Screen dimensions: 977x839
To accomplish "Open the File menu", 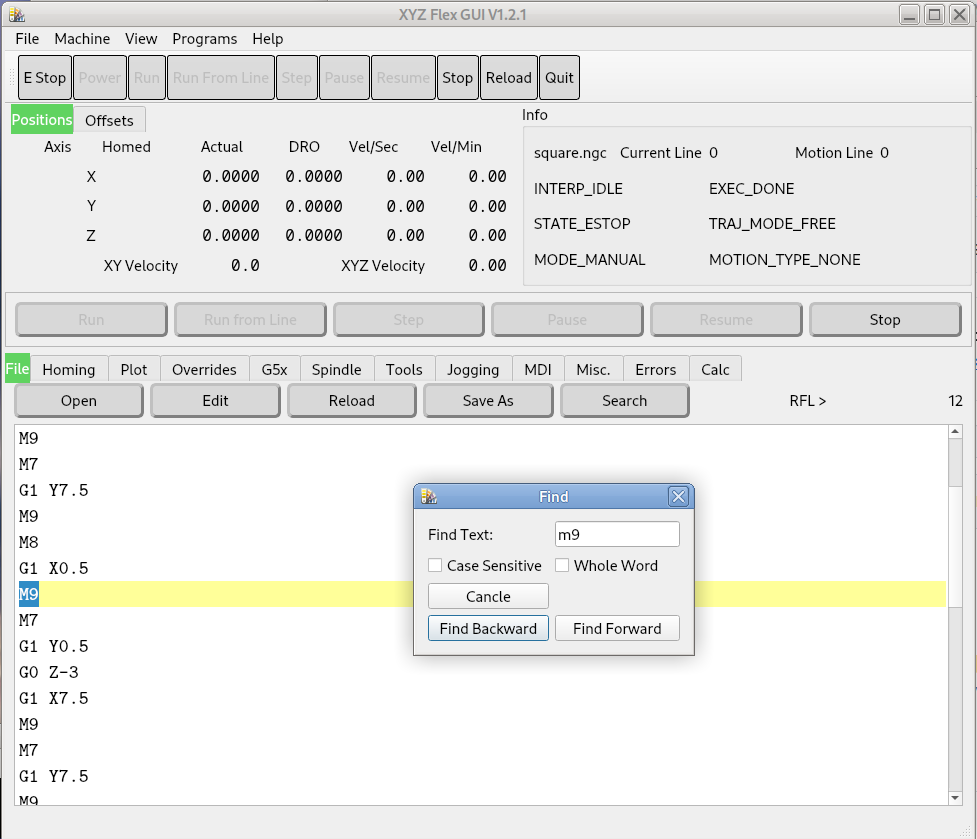I will point(27,39).
